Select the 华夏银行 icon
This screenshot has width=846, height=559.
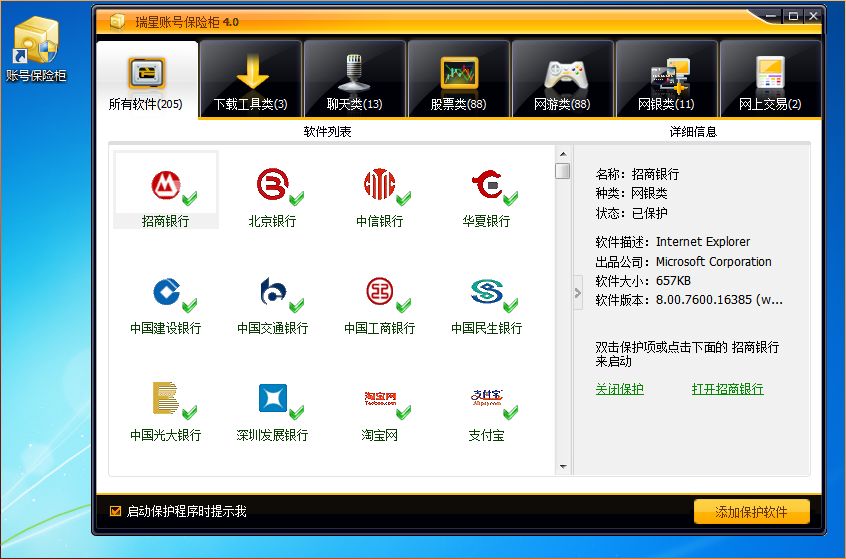tap(487, 185)
